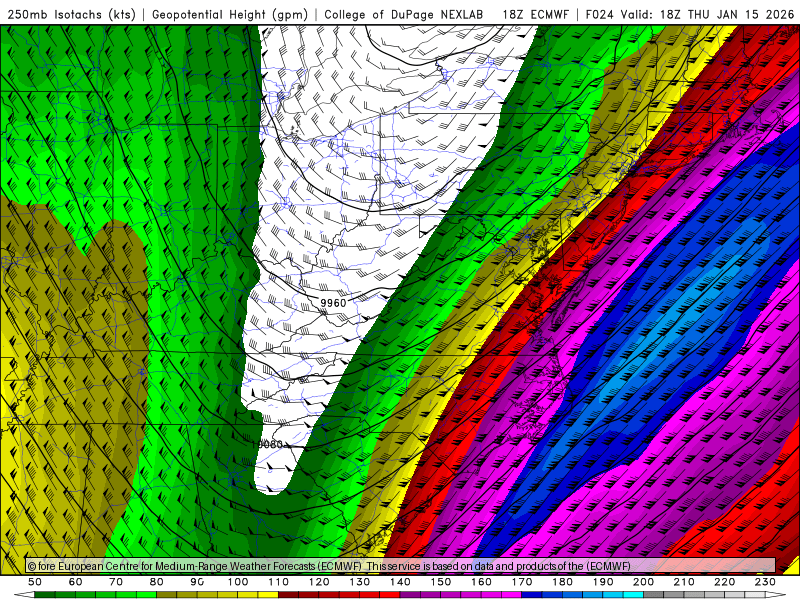800x600 pixels.
Task: Click the 180 kts colorbar label
Action: click(562, 582)
